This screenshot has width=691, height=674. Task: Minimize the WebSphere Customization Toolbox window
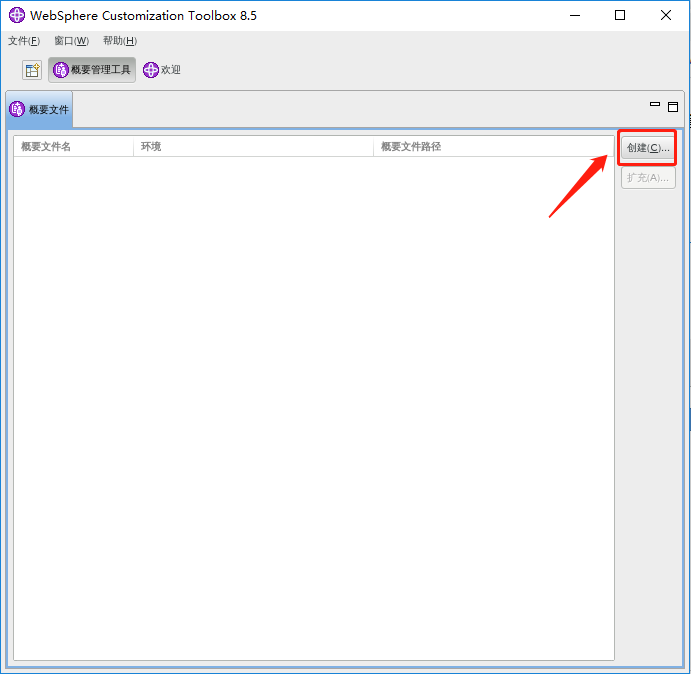coord(575,15)
